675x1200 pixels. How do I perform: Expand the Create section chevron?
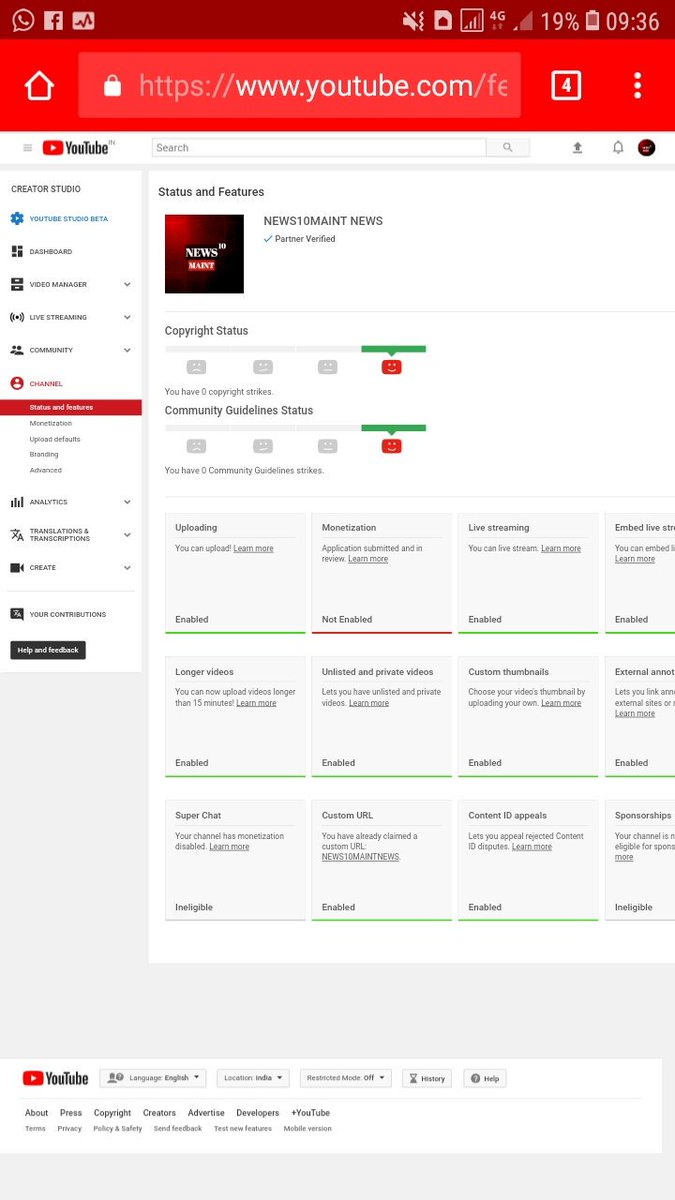127,567
